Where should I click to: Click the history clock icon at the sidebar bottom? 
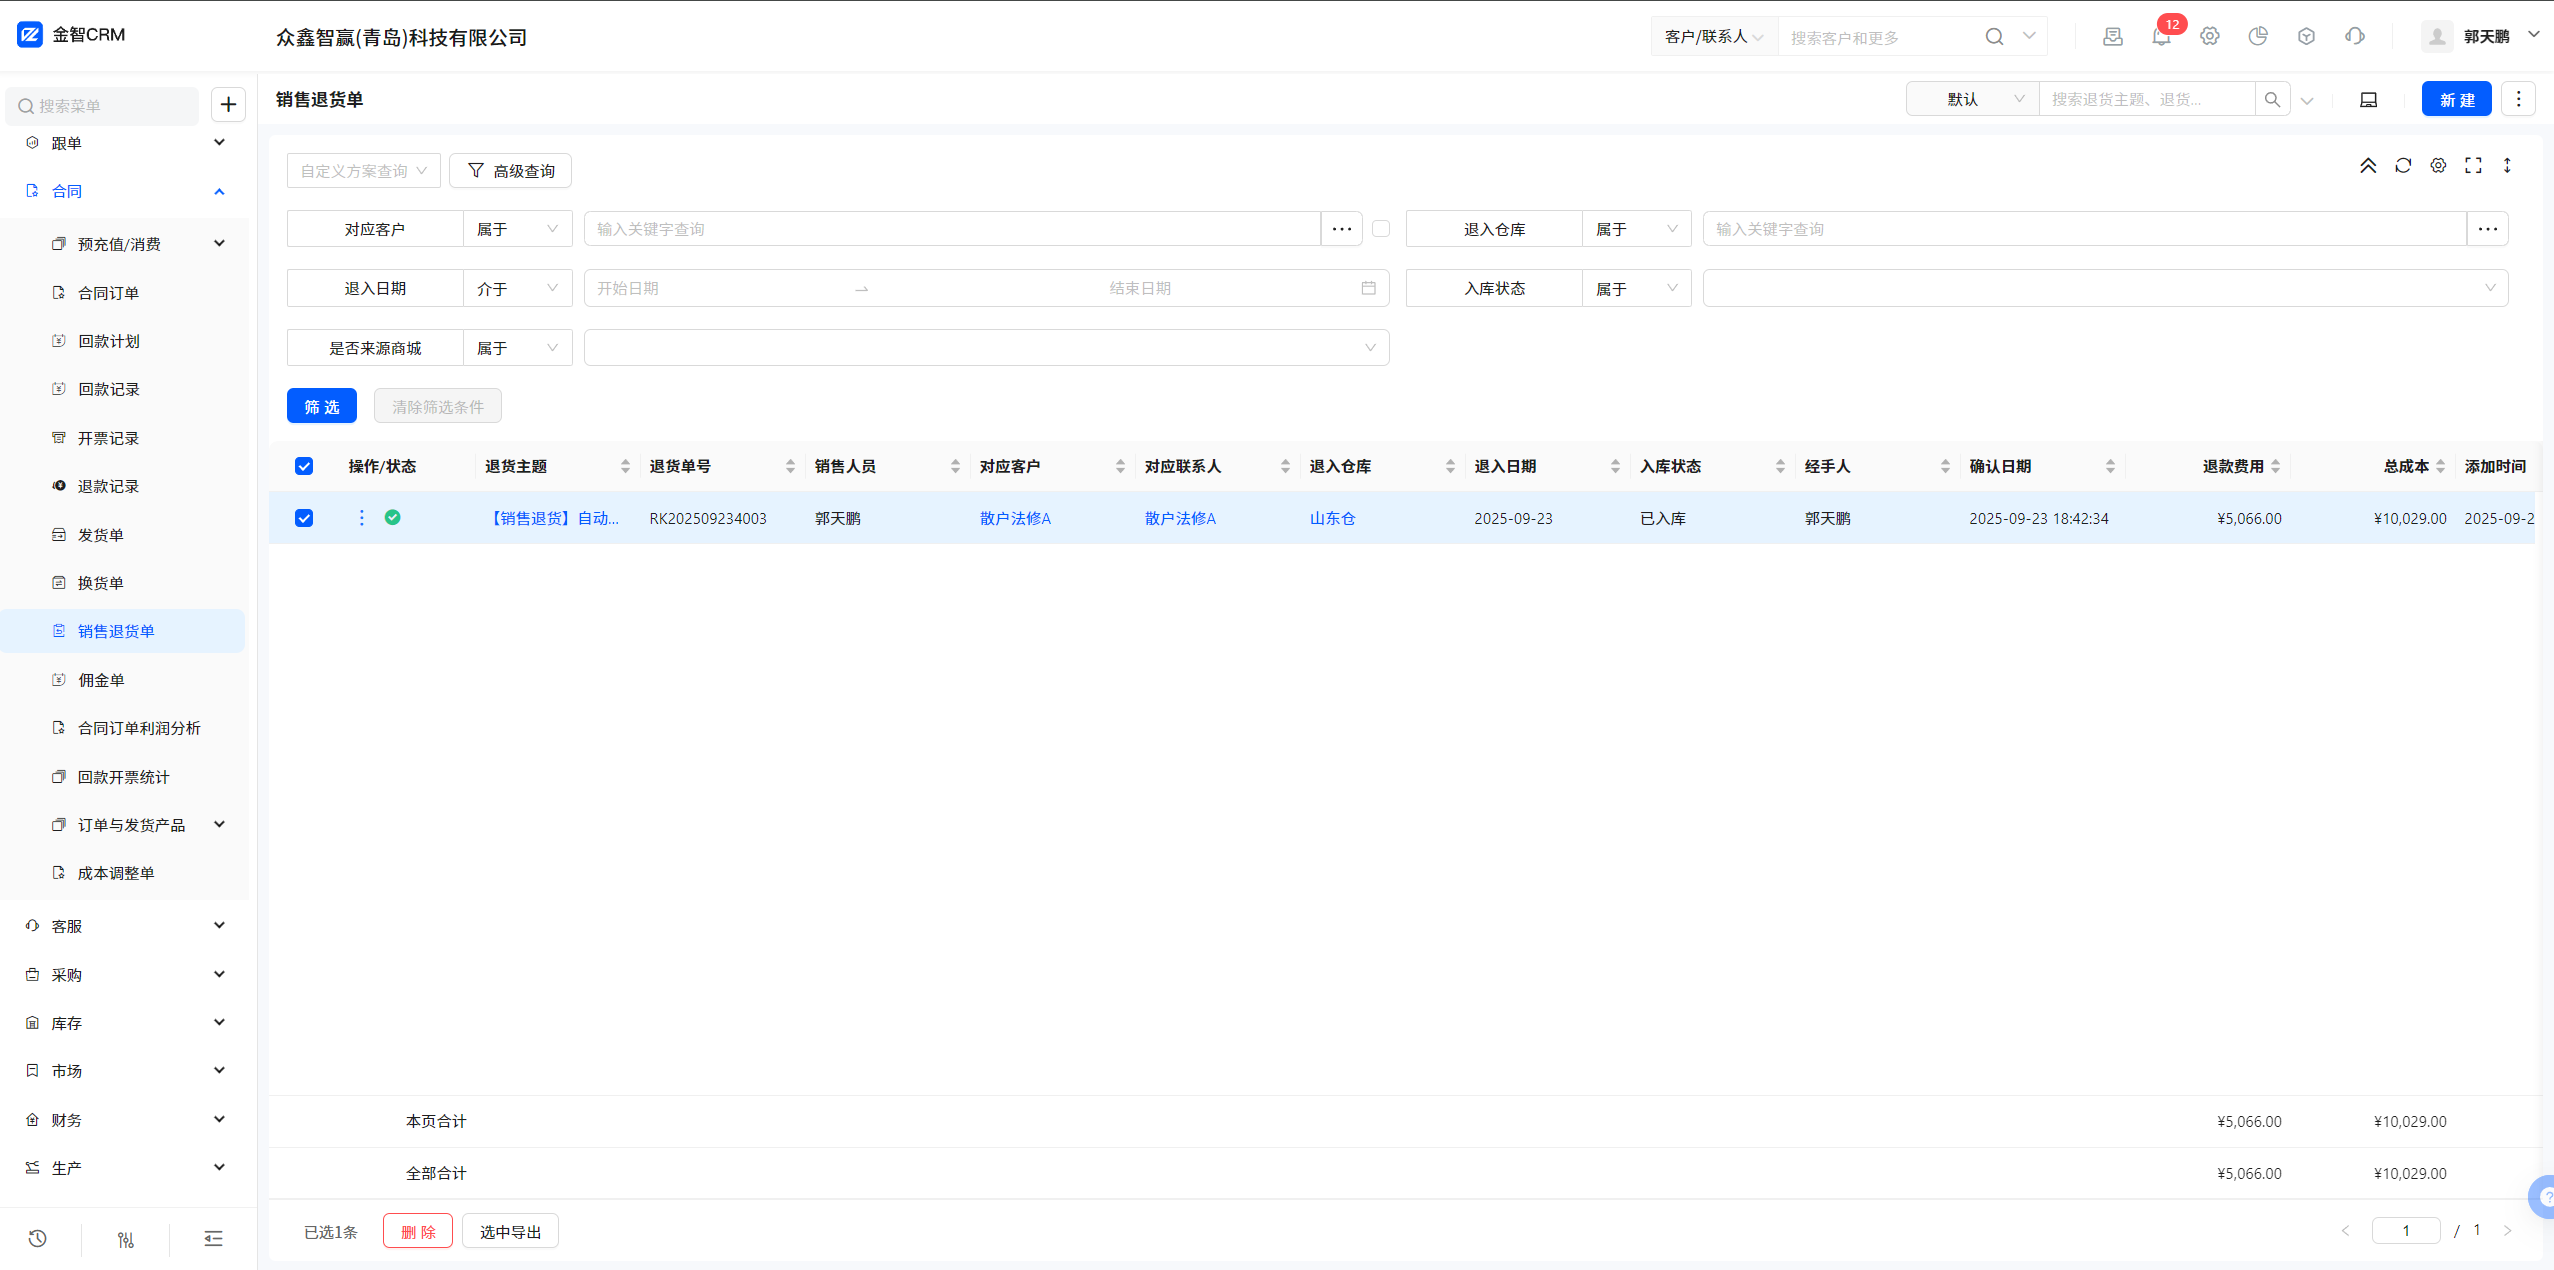tap(38, 1239)
